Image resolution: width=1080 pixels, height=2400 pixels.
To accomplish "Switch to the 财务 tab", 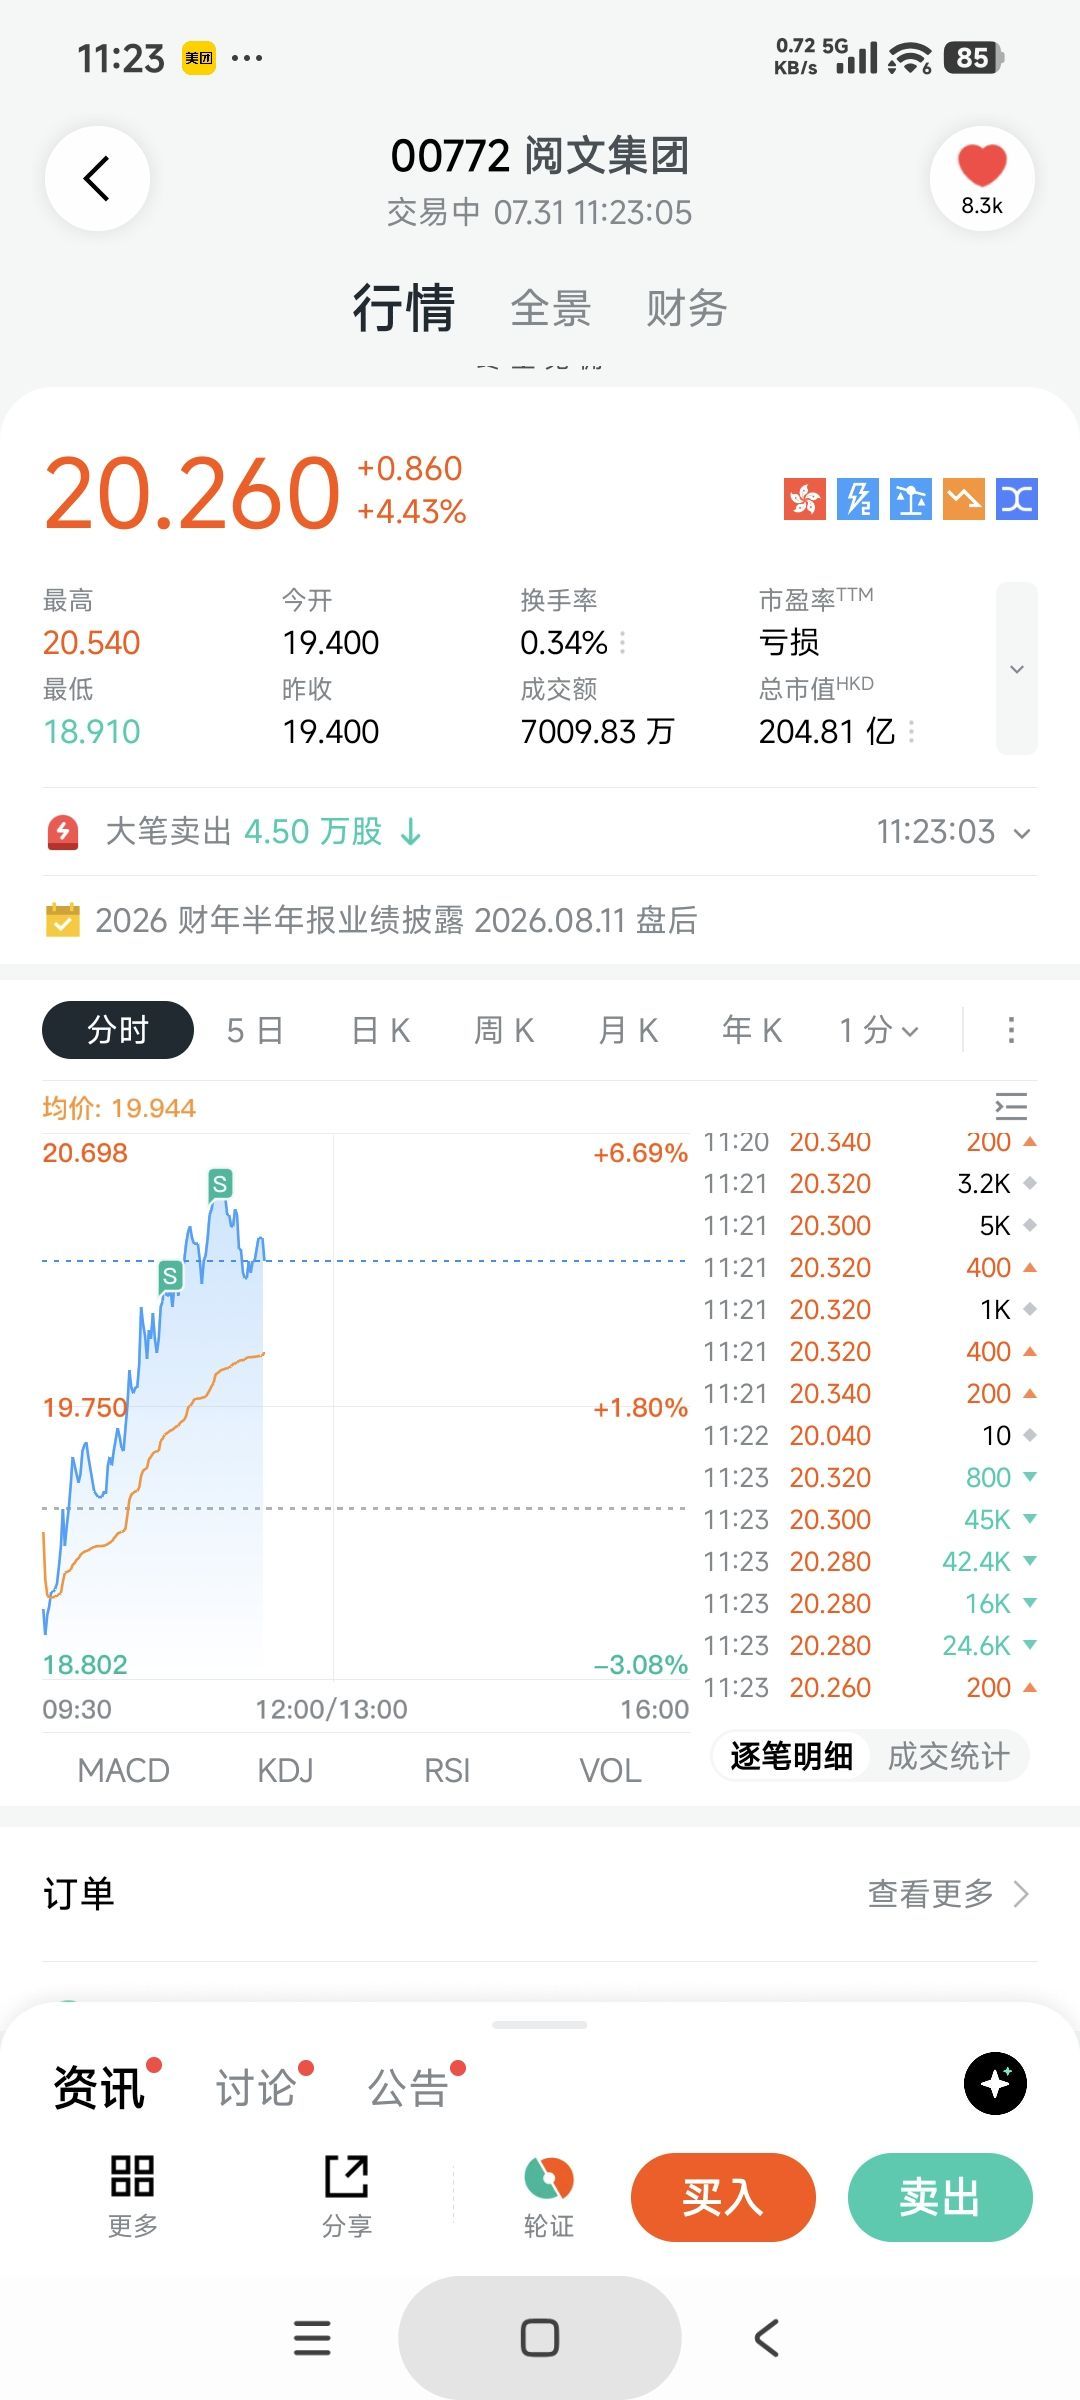I will coord(686,308).
